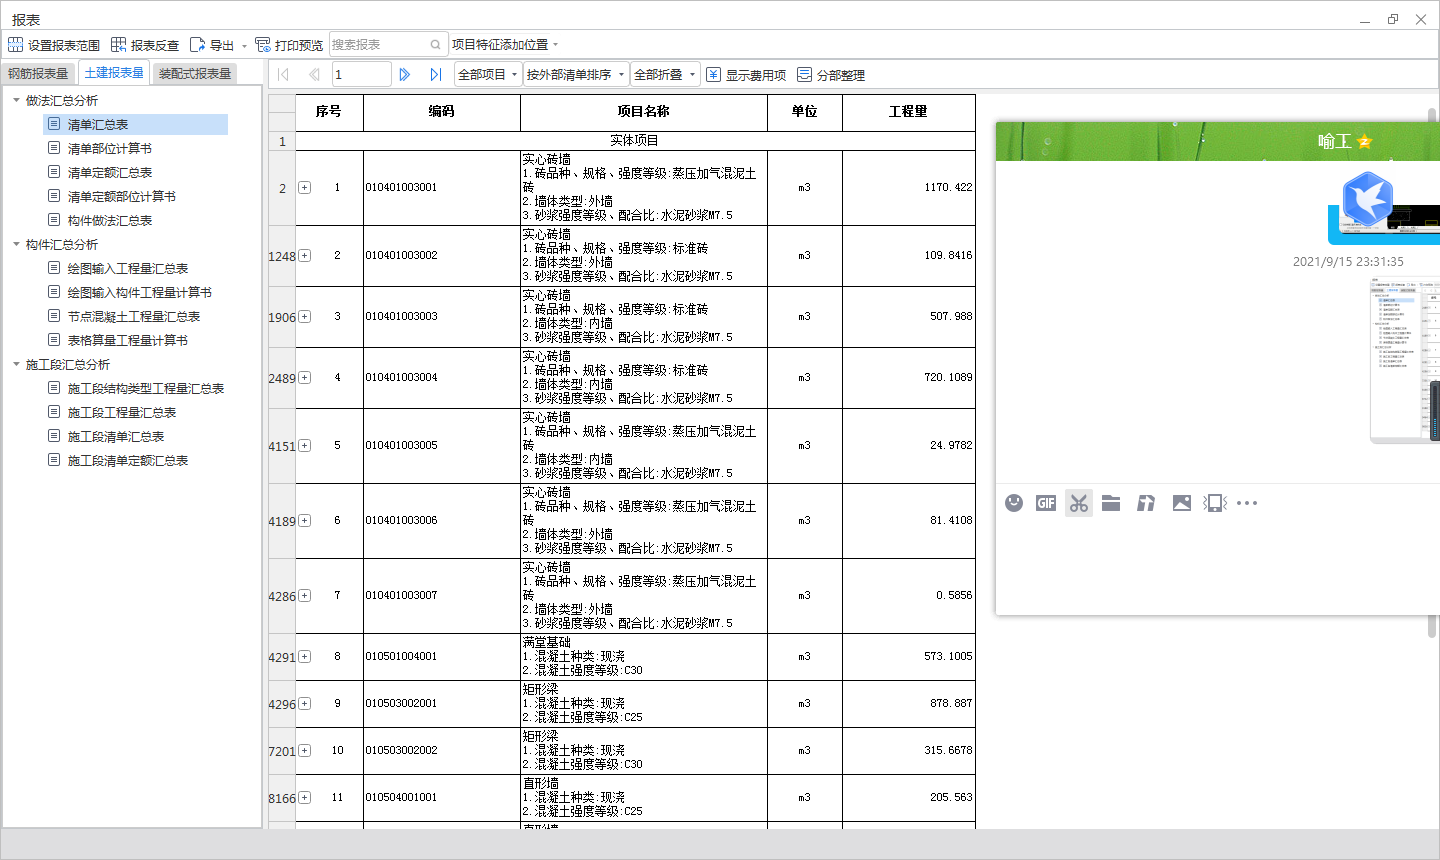Expand row 2489 plus for item 010401003004
The width and height of the screenshot is (1440, 860).
tap(305, 378)
